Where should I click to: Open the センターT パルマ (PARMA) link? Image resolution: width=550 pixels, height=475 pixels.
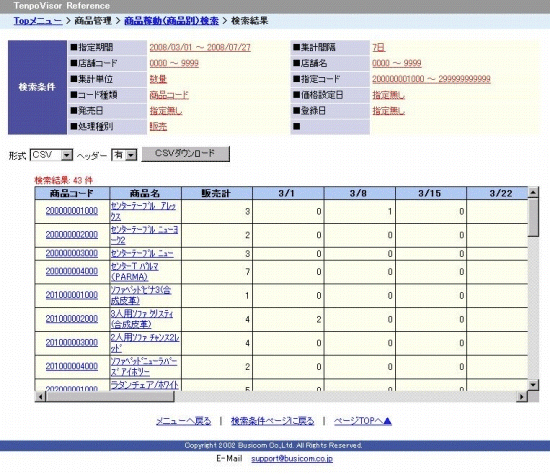coord(134,272)
